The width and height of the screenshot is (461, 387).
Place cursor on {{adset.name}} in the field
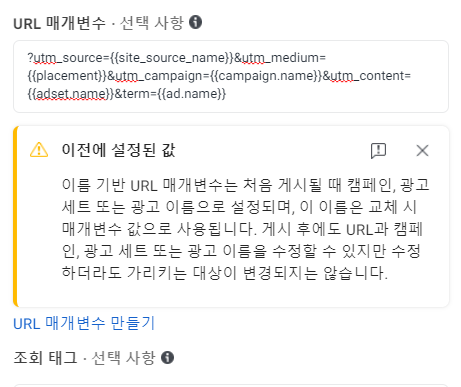point(71,94)
